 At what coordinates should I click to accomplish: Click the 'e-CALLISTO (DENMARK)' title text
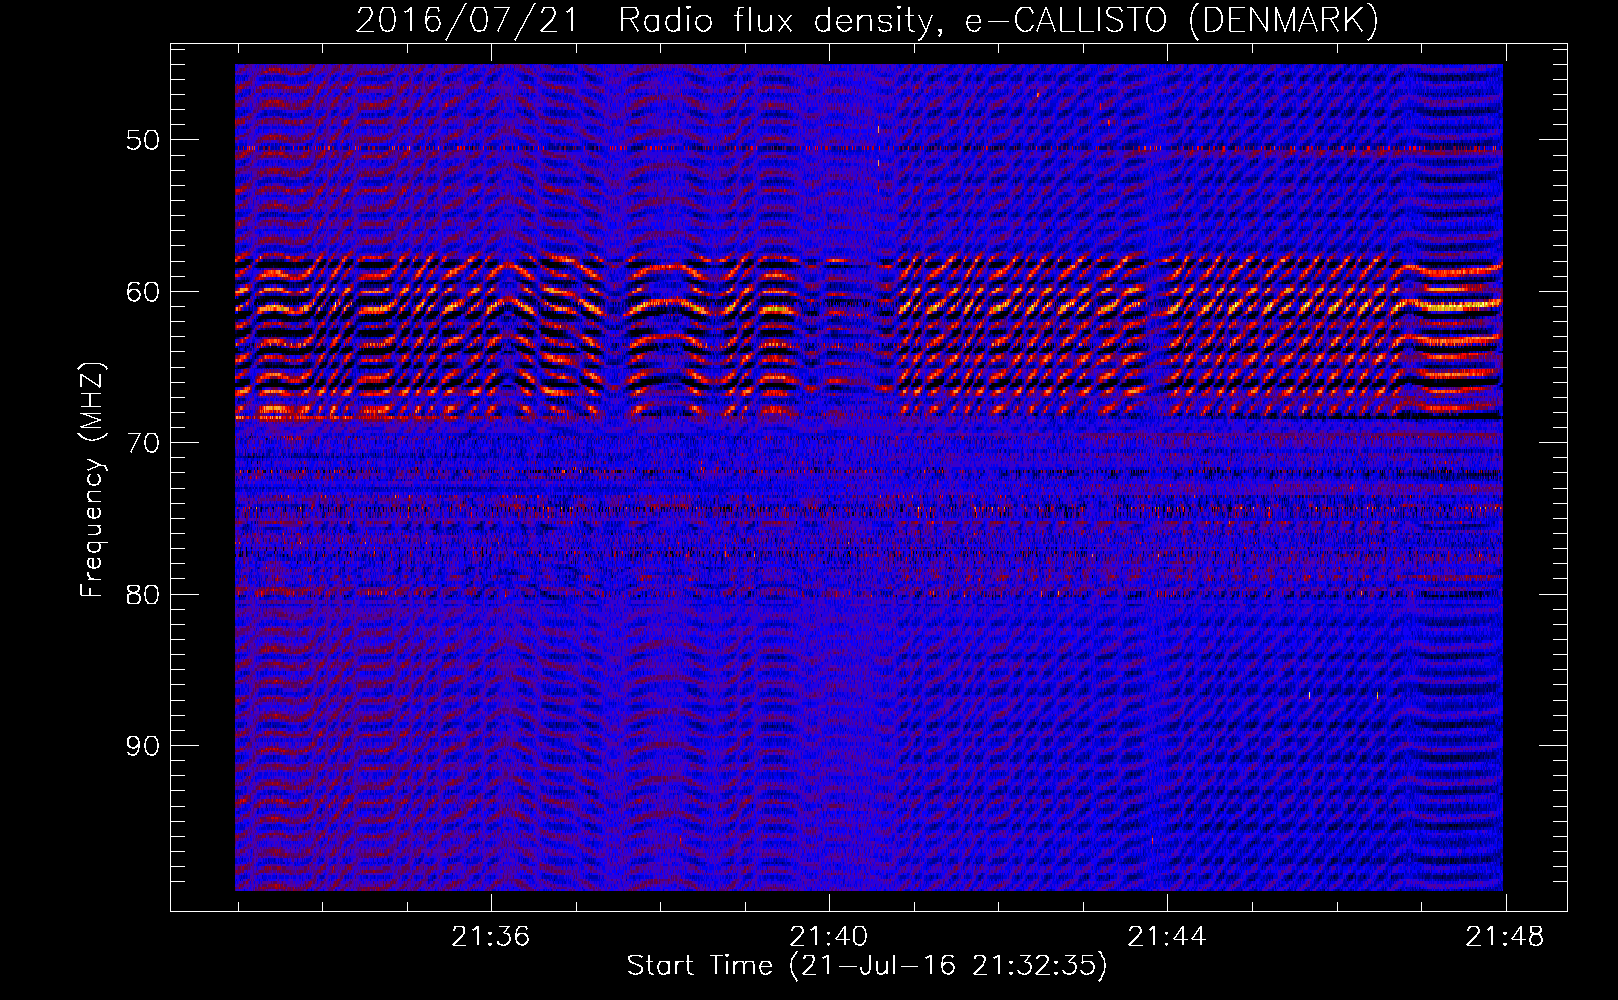tap(1172, 21)
